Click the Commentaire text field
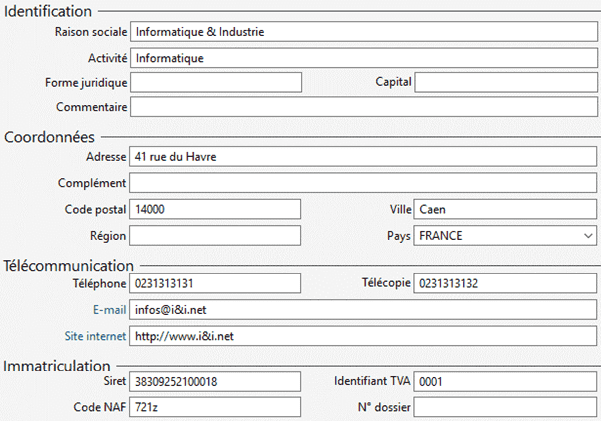This screenshot has width=601, height=421. pos(363,107)
